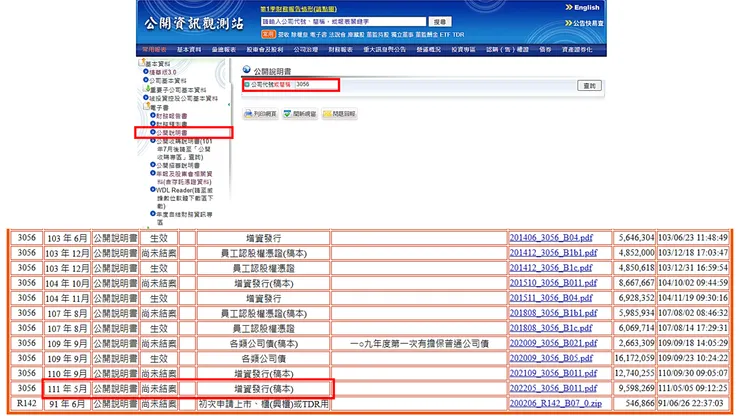
Task: Open 認購(售)權證 menu
Action: click(x=507, y=49)
